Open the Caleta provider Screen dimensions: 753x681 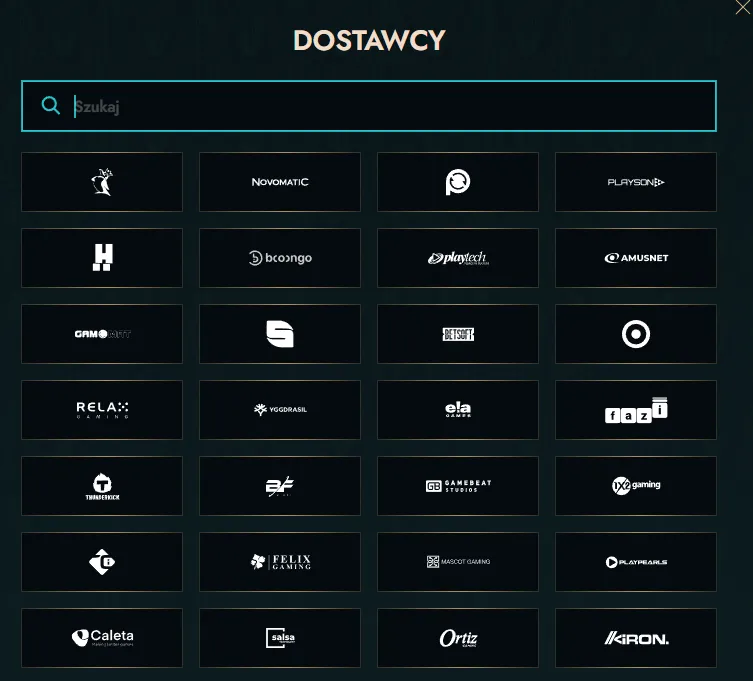coord(102,638)
